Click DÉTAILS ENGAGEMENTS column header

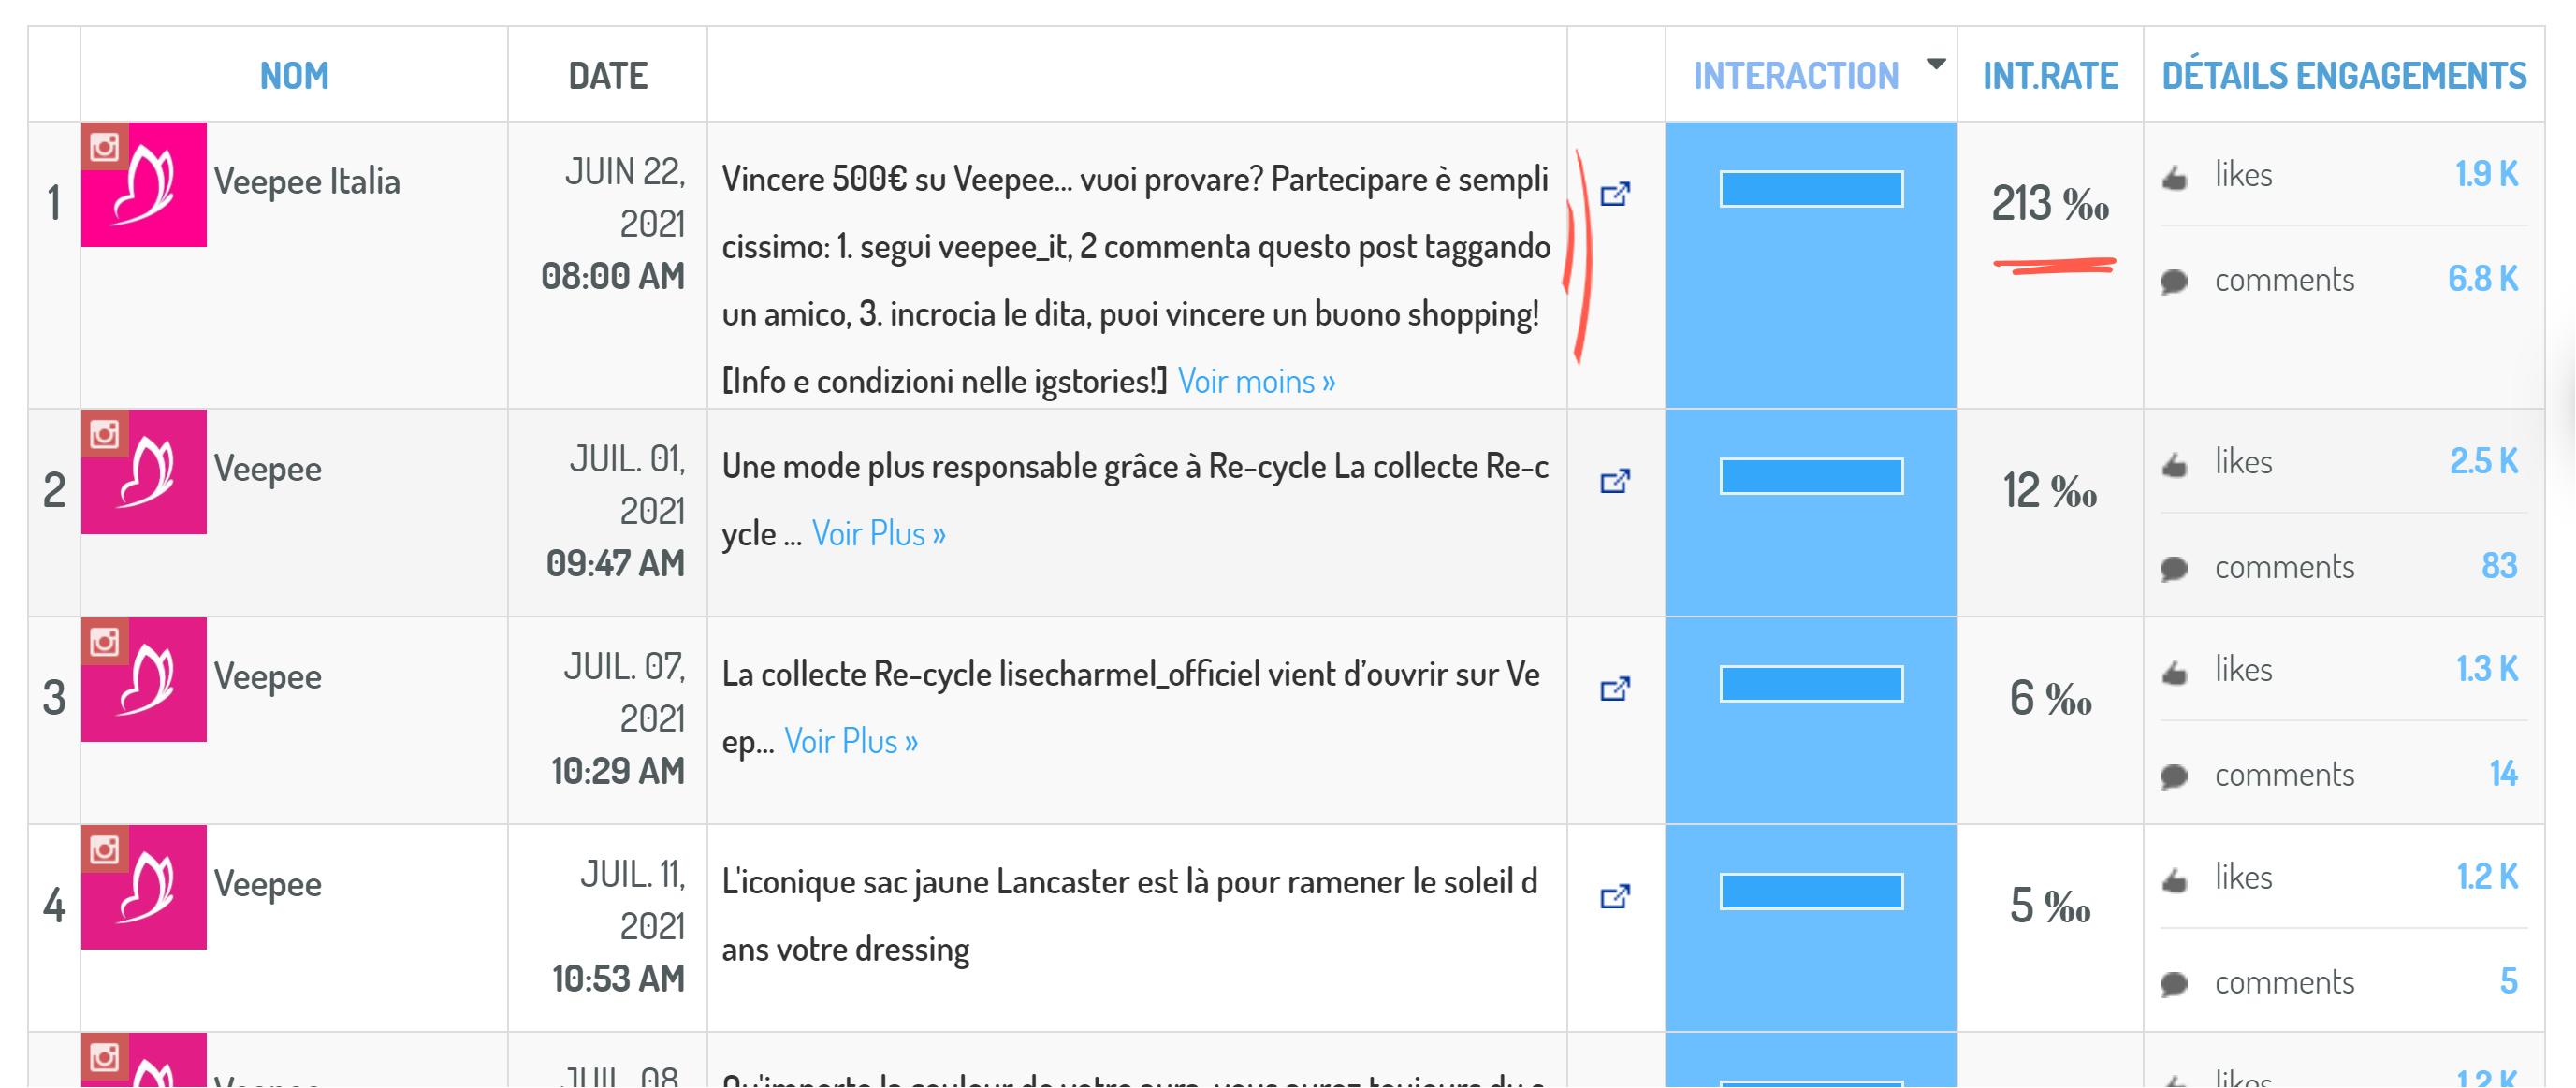click(x=2344, y=76)
